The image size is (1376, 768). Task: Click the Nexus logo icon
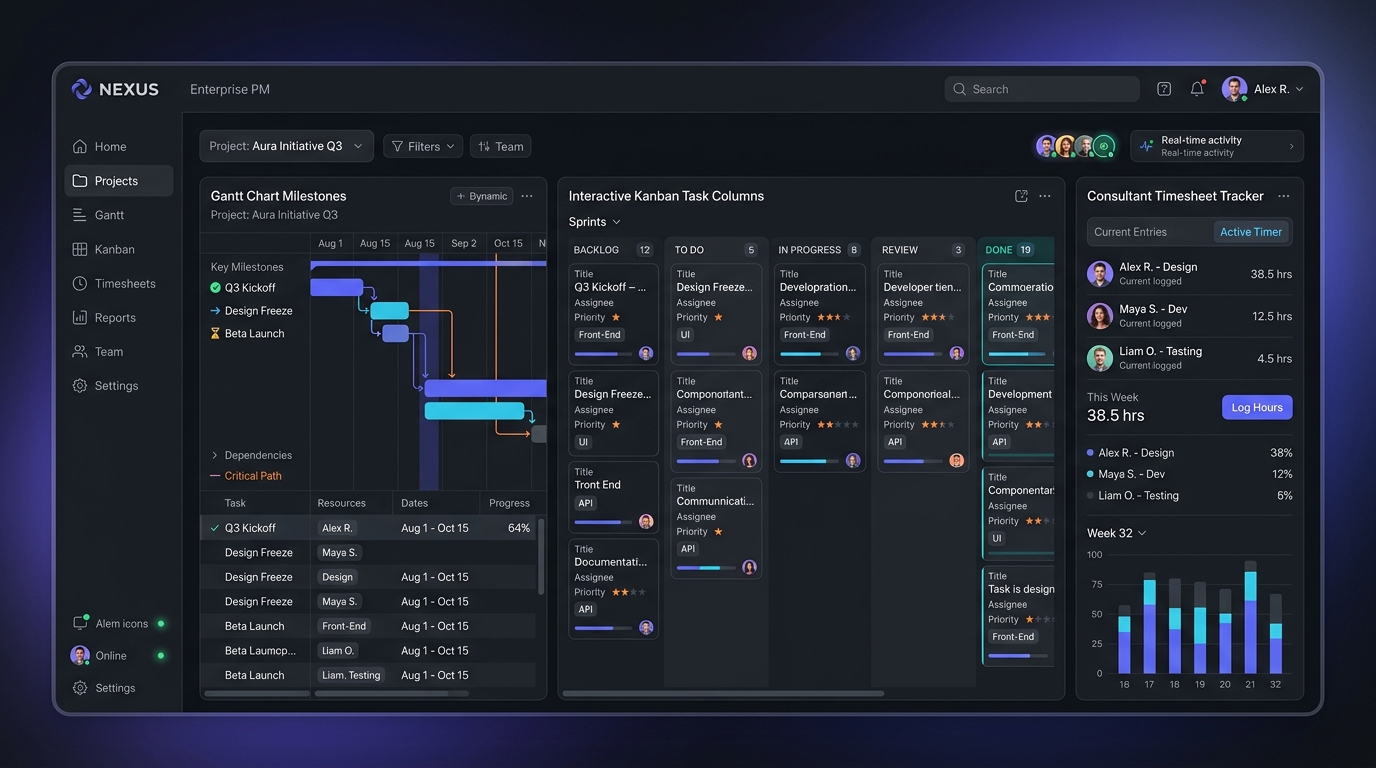pyautogui.click(x=82, y=89)
